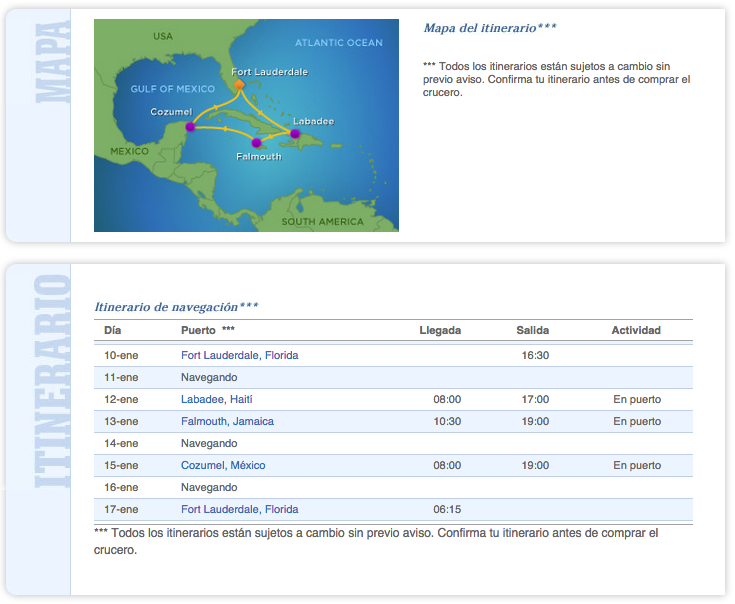Click 'Navegando' in the 16-ene row

209,487
